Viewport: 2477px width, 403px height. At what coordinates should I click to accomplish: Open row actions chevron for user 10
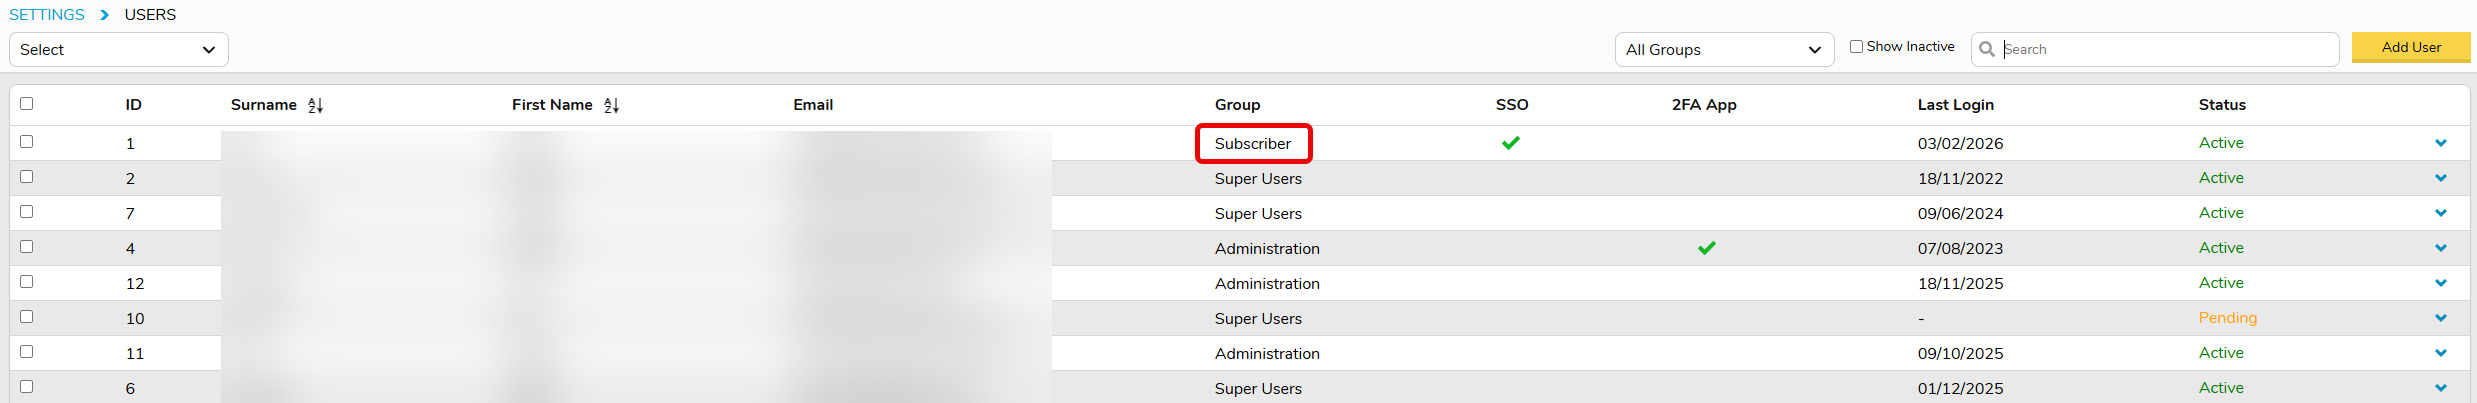2440,318
